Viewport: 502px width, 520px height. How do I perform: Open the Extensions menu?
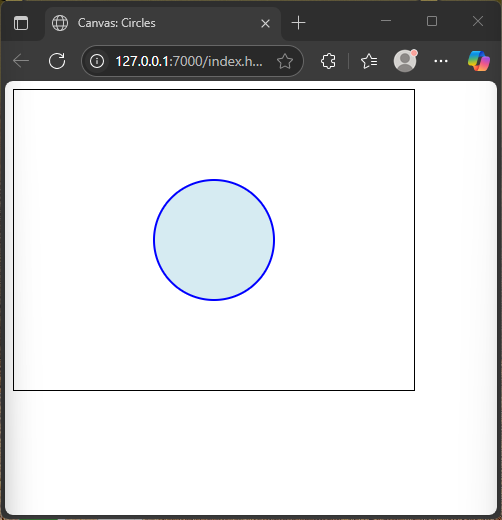pos(328,61)
